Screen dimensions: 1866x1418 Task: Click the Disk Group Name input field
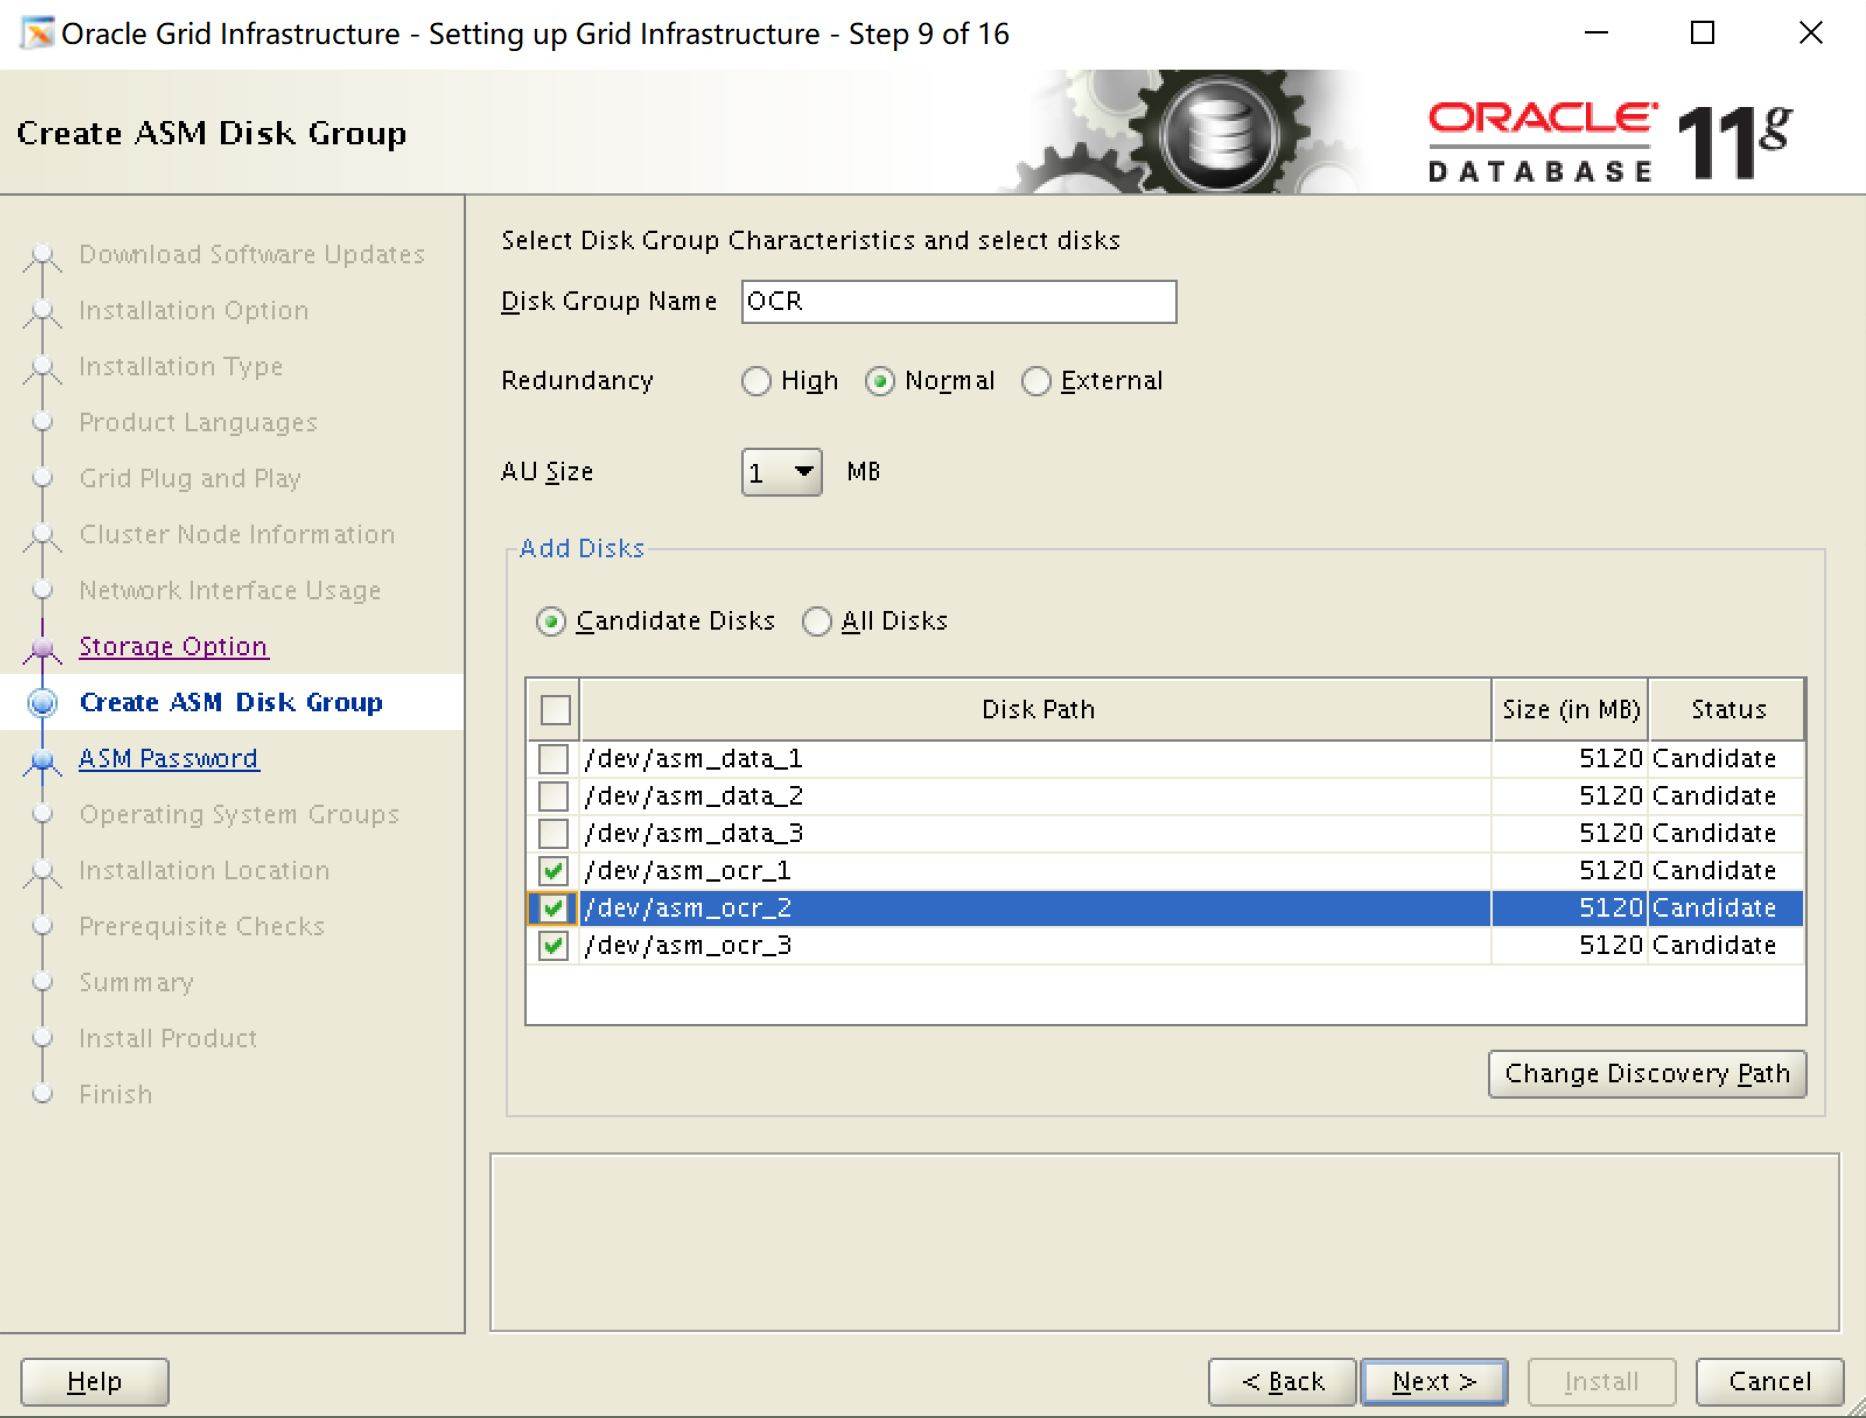[x=959, y=301]
